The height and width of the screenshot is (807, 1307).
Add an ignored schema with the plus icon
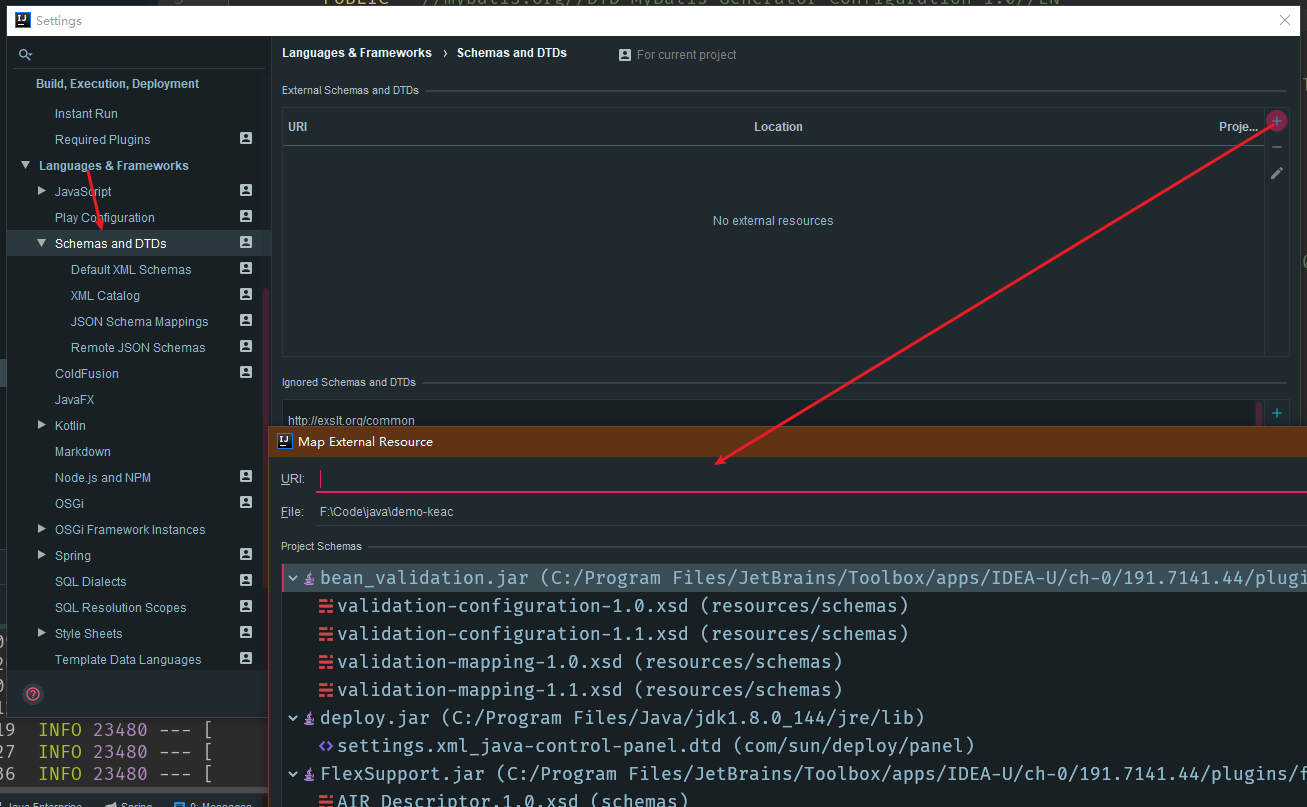click(x=1277, y=412)
